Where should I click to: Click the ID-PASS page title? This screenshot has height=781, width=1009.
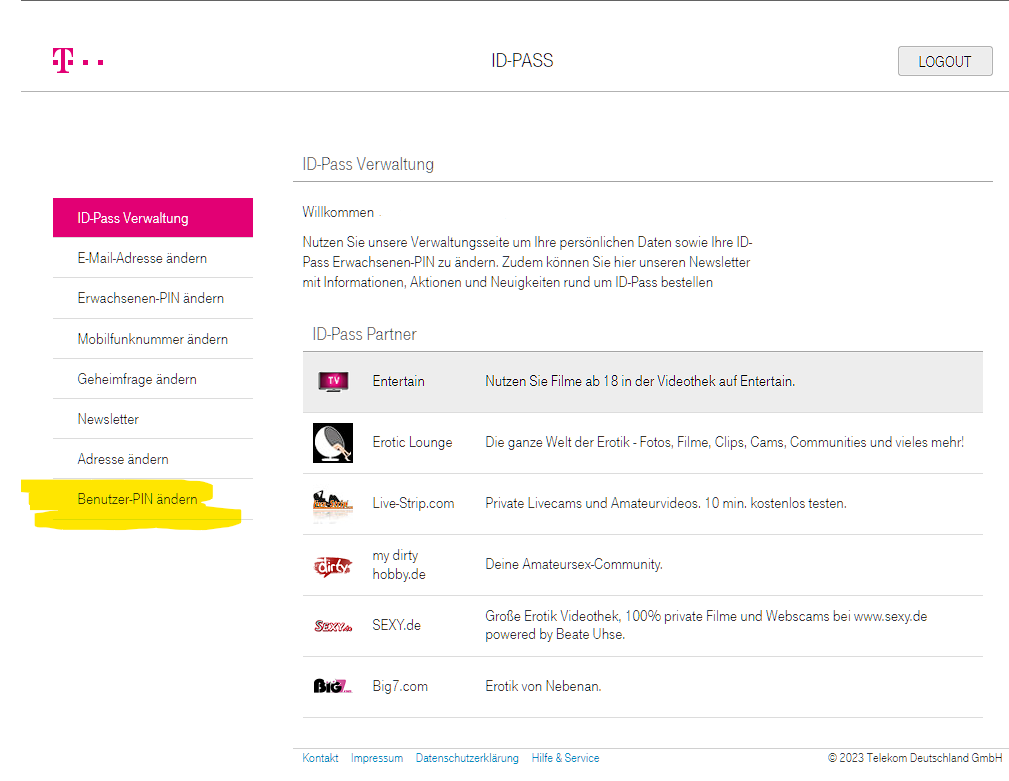(522, 60)
